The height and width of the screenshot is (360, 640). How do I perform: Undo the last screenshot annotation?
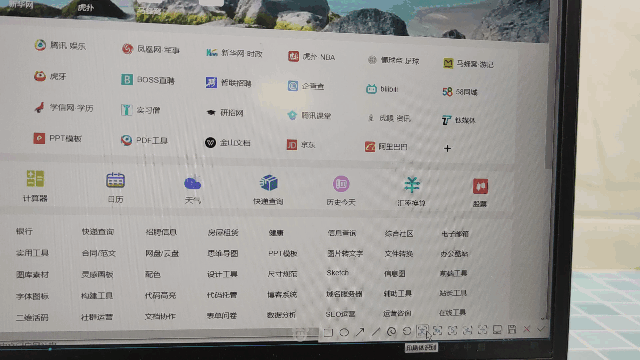[407, 331]
